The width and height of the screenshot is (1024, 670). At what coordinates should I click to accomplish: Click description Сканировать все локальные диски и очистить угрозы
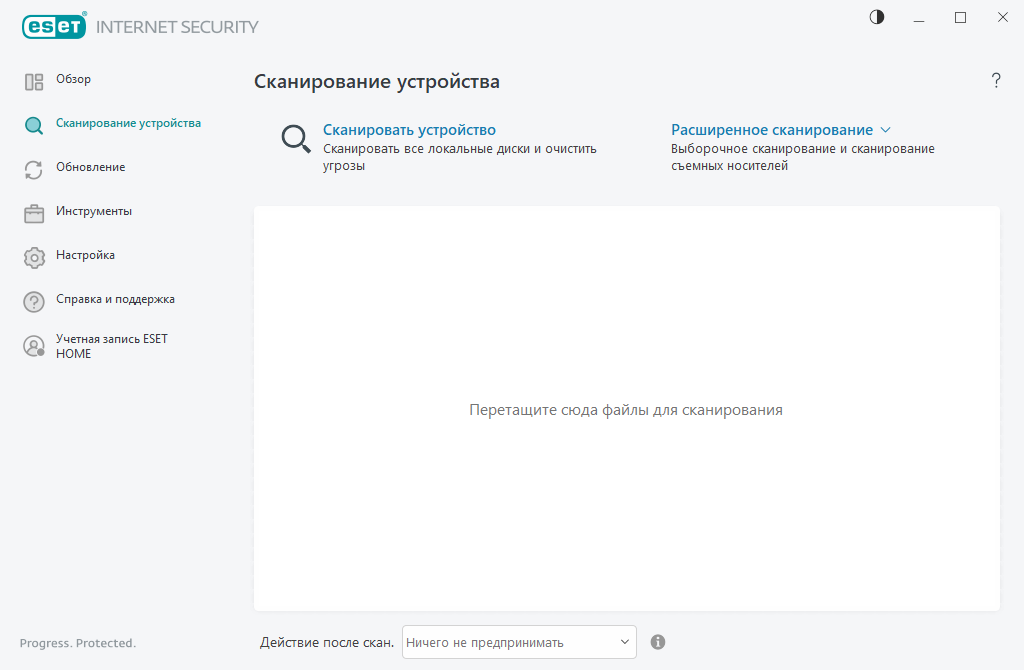tap(460, 157)
